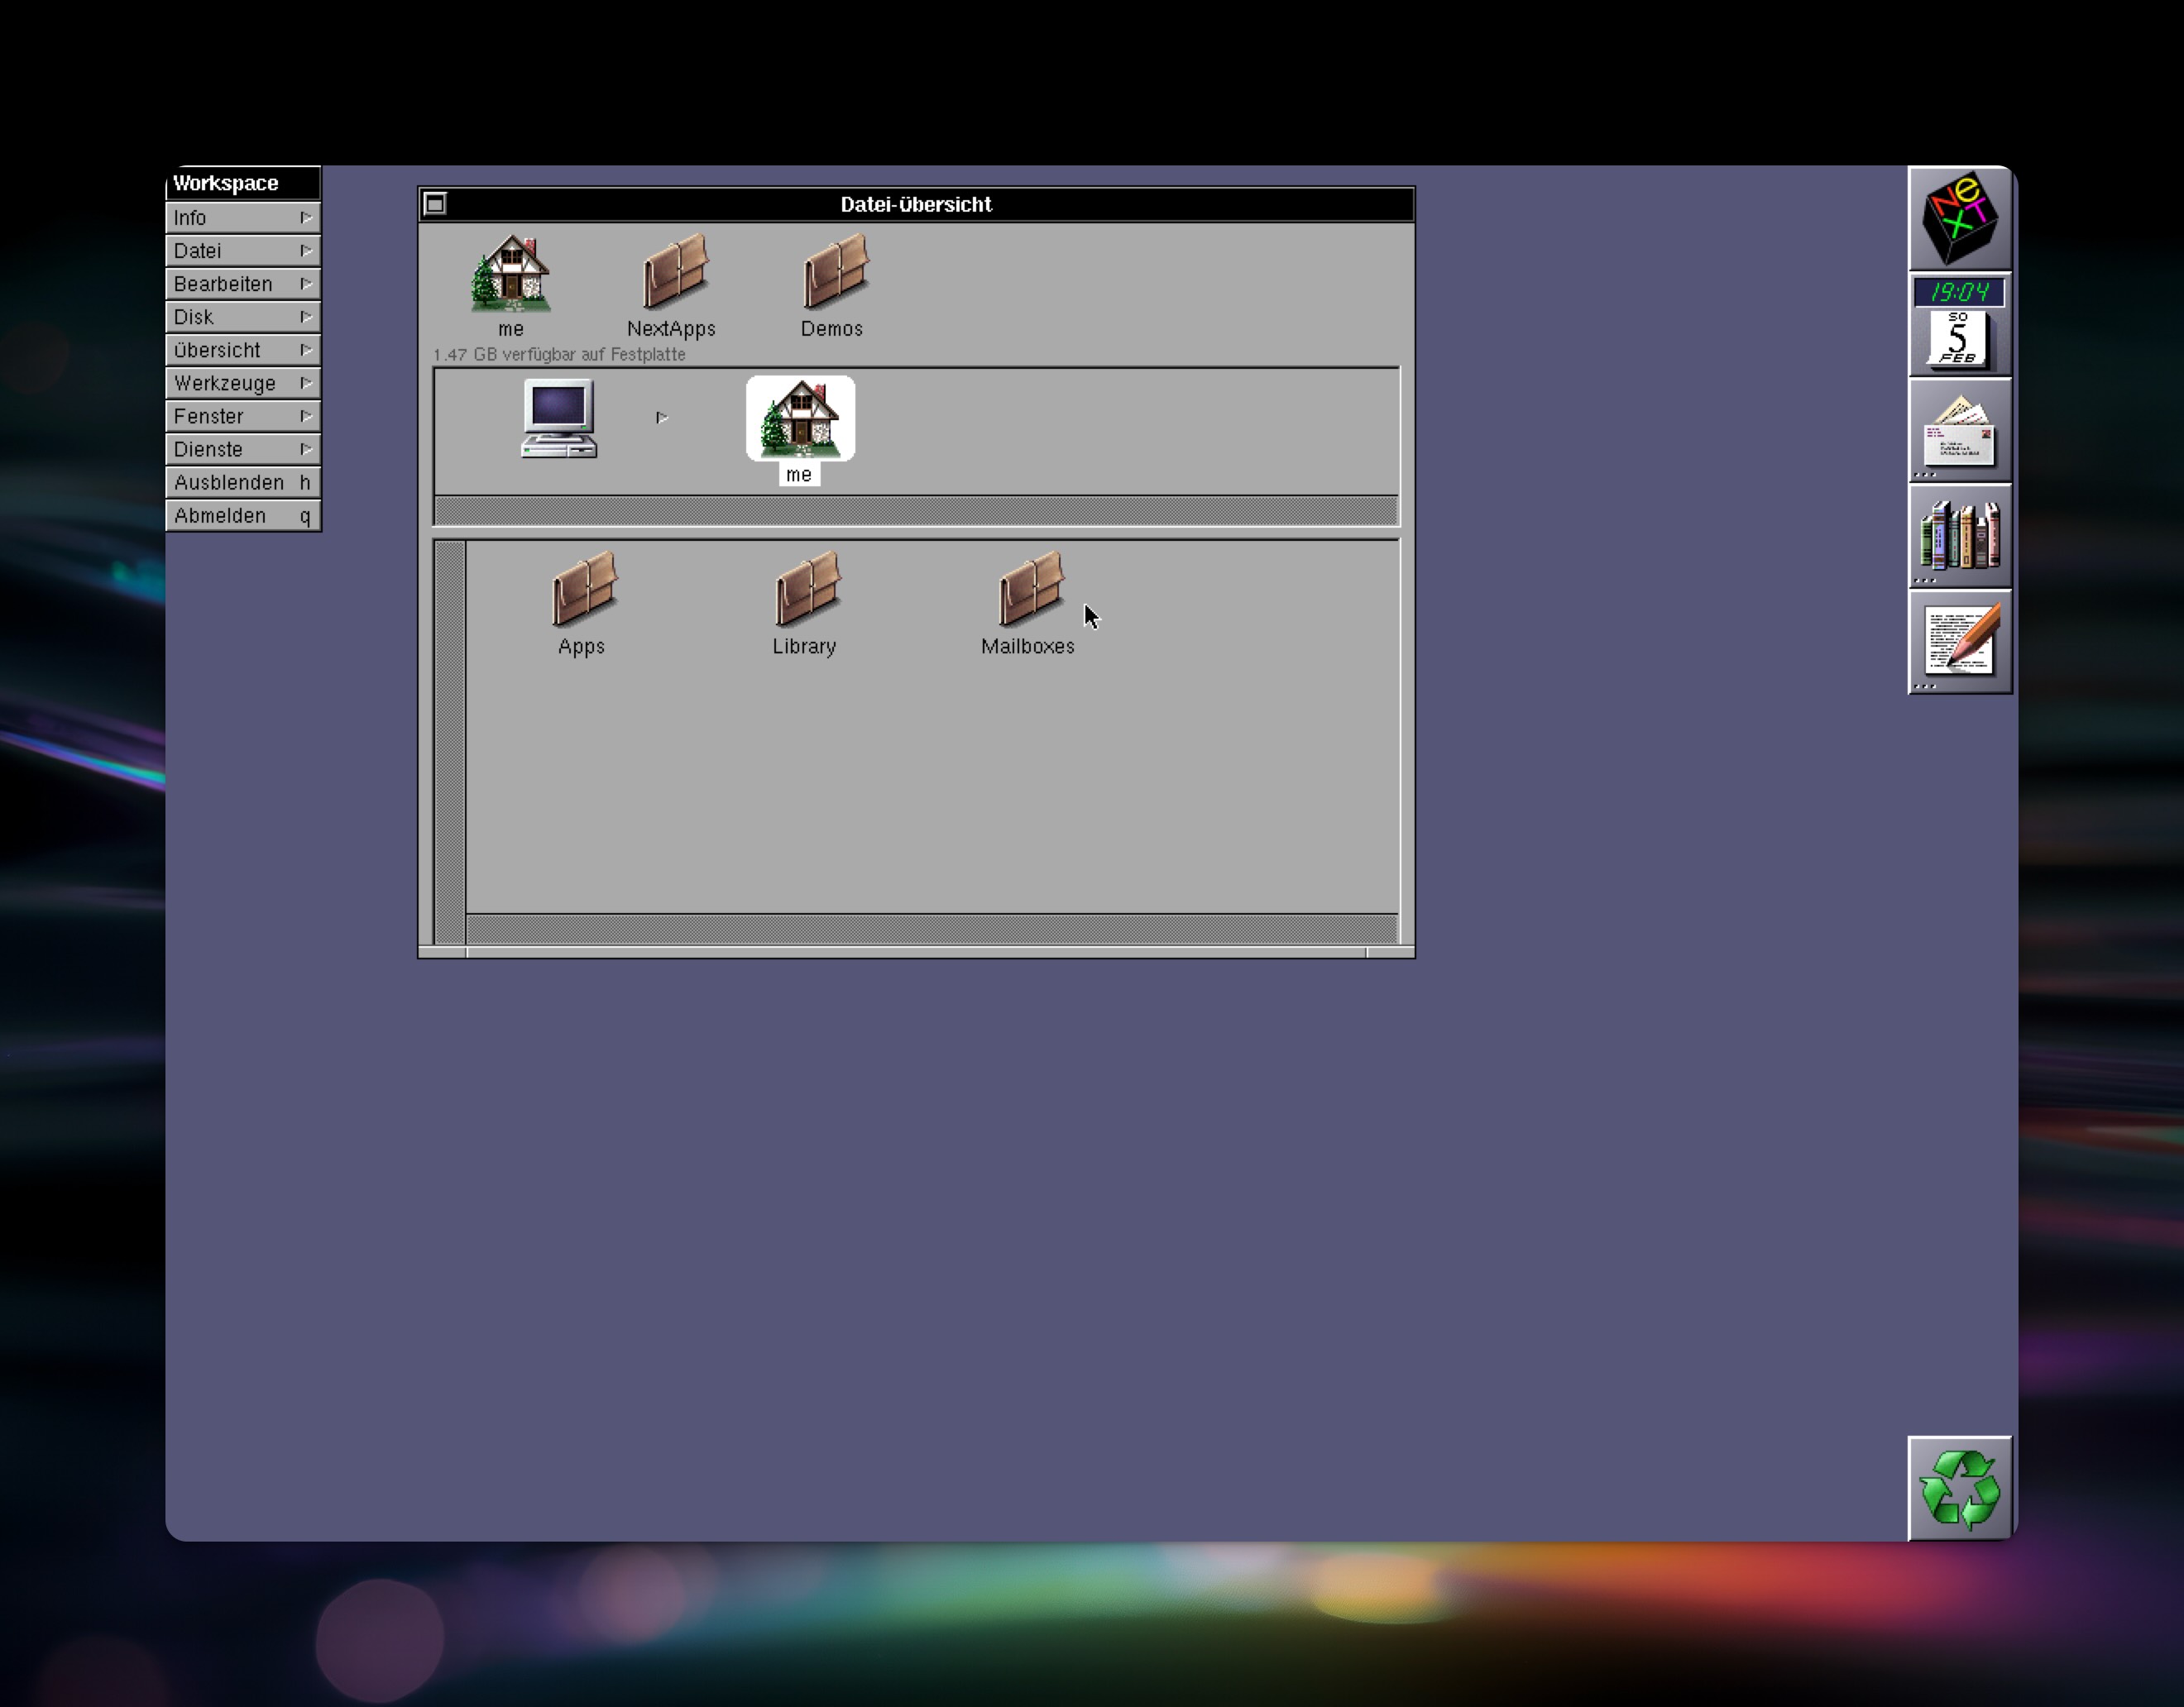The width and height of the screenshot is (2184, 1707).
Task: Open the Bearbeiten menu
Action: pyautogui.click(x=243, y=284)
